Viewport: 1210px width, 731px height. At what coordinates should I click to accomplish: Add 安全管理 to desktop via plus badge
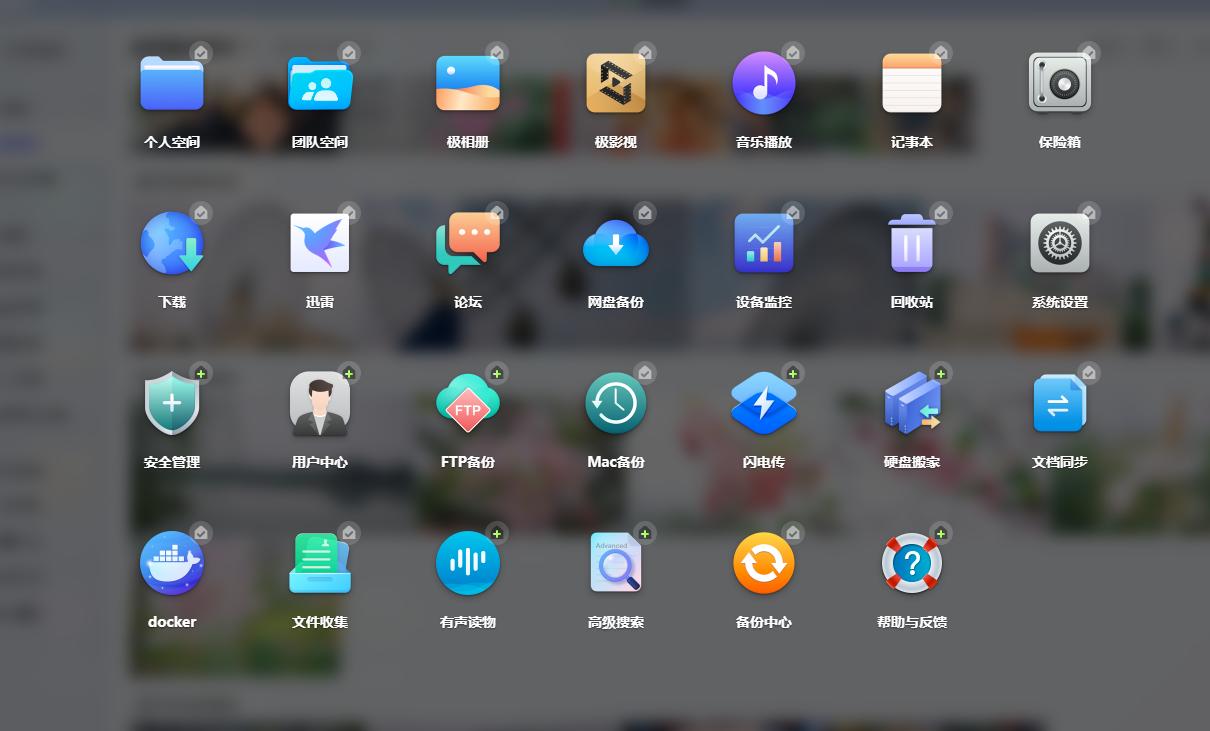(201, 373)
